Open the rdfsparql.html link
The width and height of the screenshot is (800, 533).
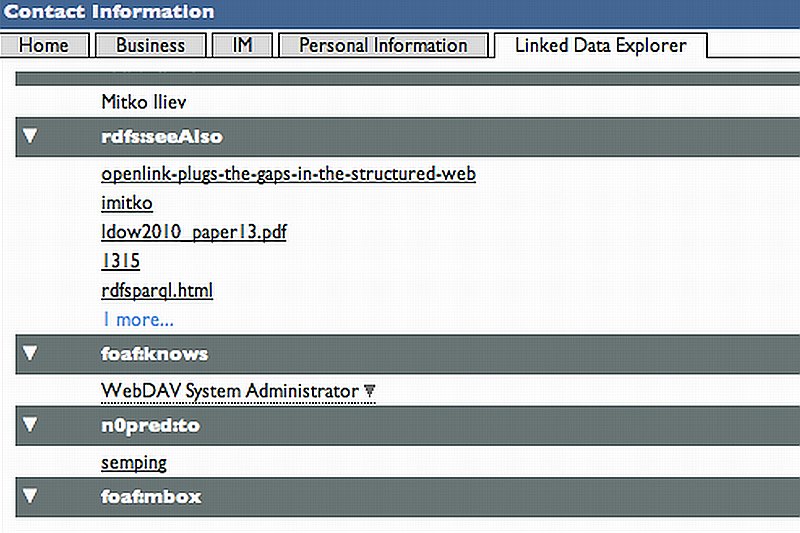tap(157, 290)
